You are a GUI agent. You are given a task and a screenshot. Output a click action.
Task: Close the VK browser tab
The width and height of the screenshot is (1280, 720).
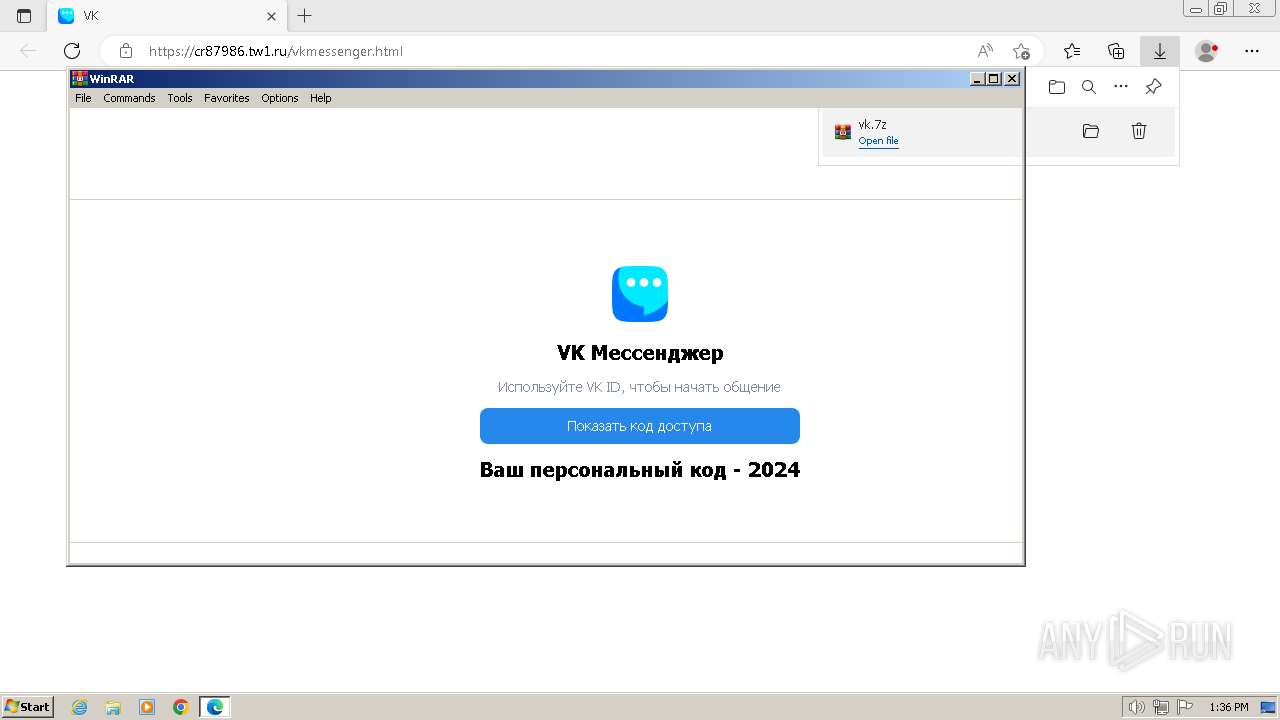tap(271, 16)
